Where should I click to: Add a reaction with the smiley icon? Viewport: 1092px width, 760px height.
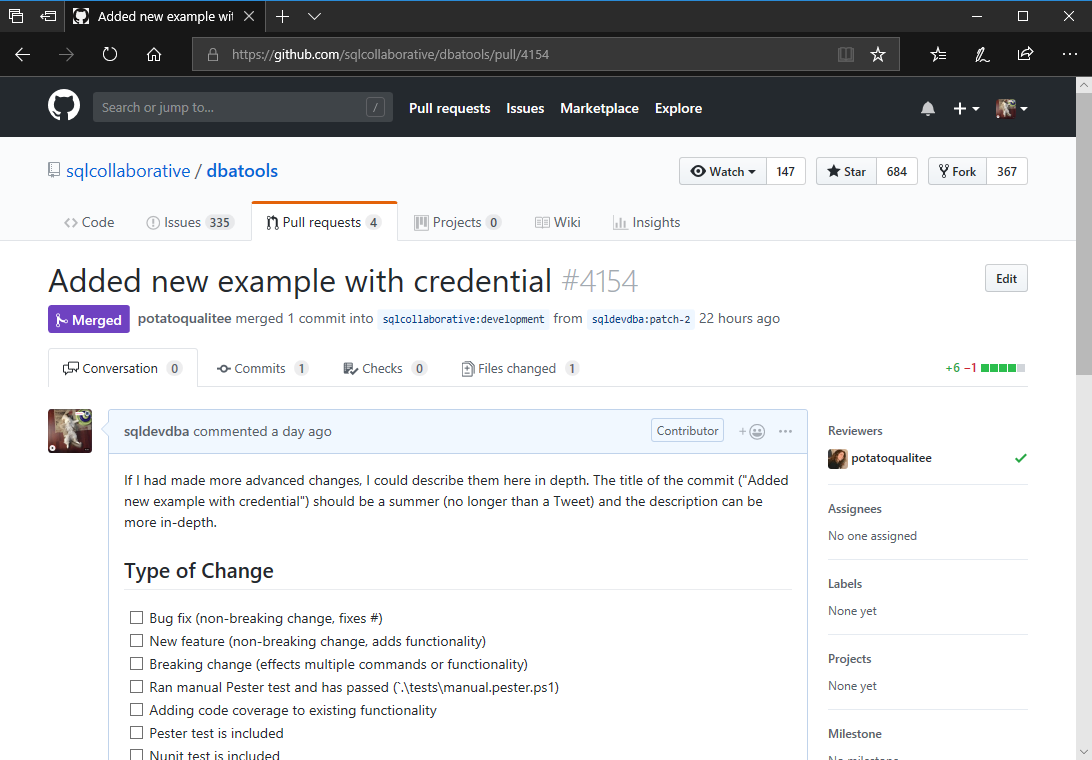click(752, 432)
